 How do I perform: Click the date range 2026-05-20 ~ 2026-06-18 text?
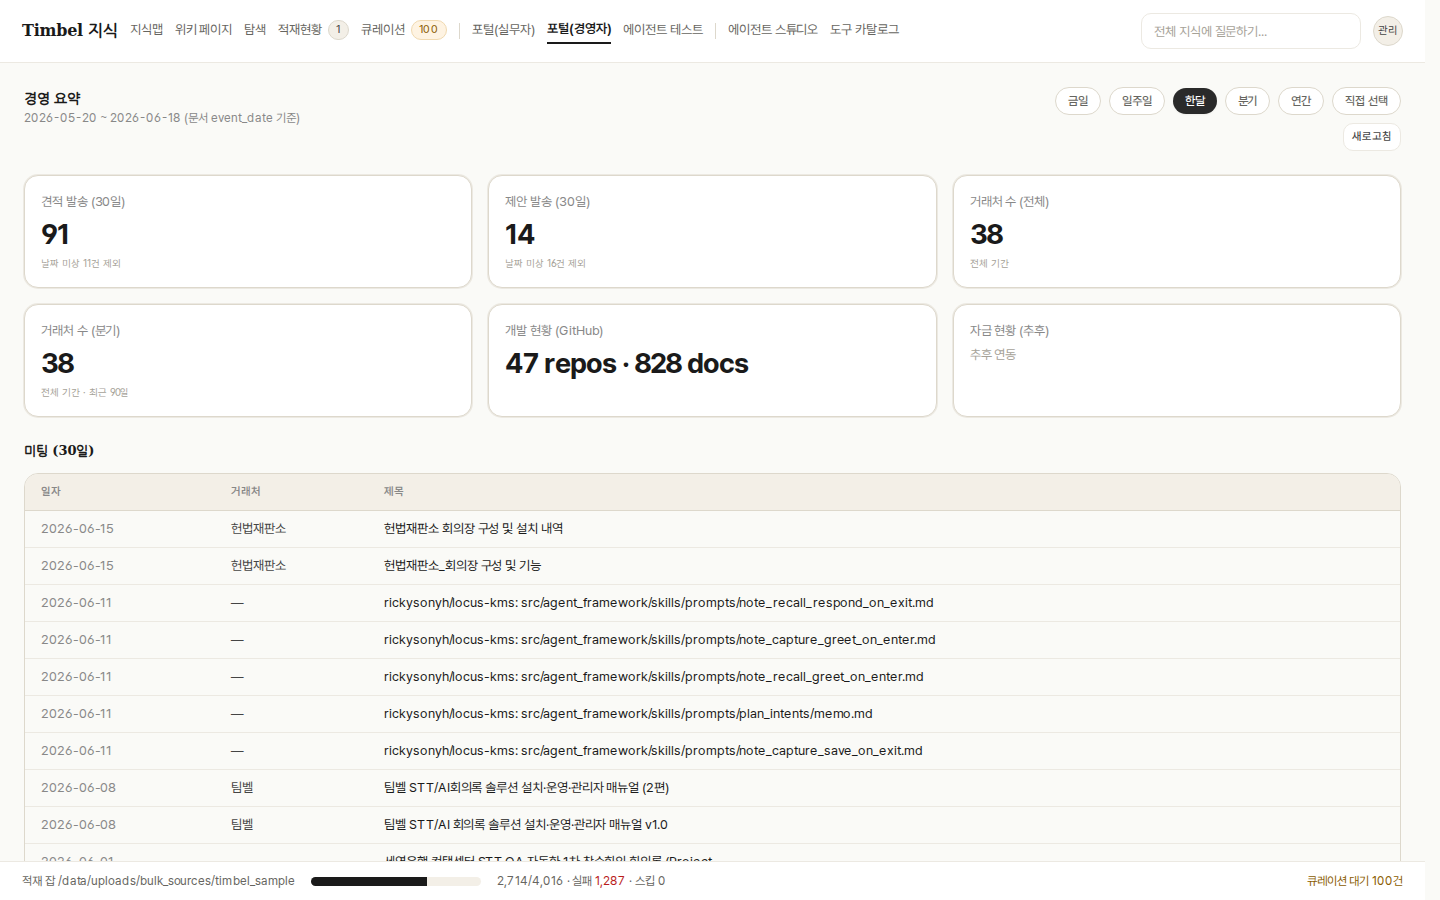(102, 118)
